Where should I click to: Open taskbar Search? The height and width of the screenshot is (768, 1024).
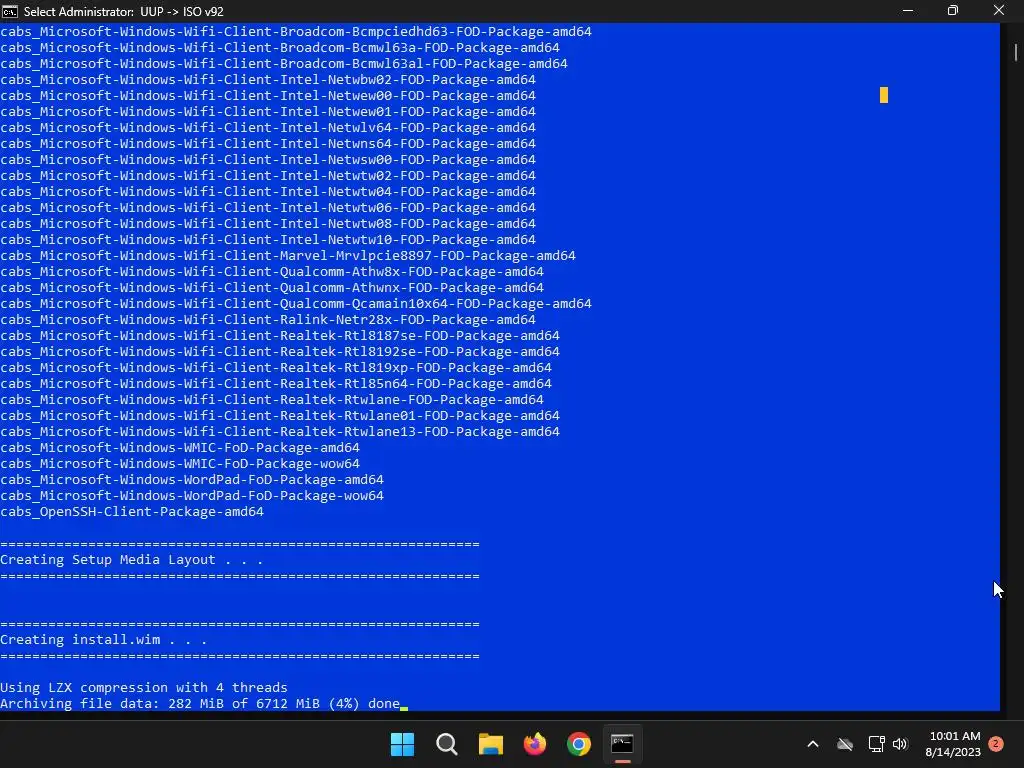pyautogui.click(x=447, y=744)
